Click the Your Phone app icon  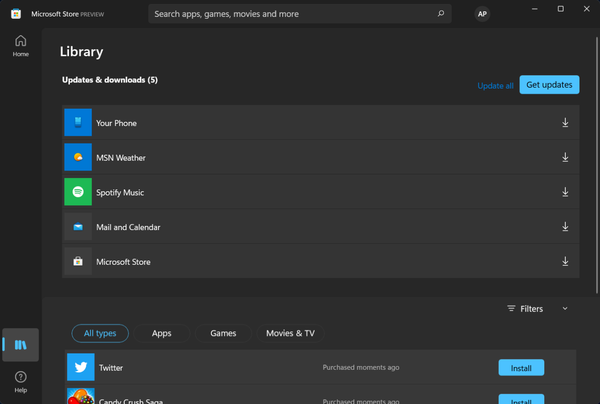[x=78, y=122]
